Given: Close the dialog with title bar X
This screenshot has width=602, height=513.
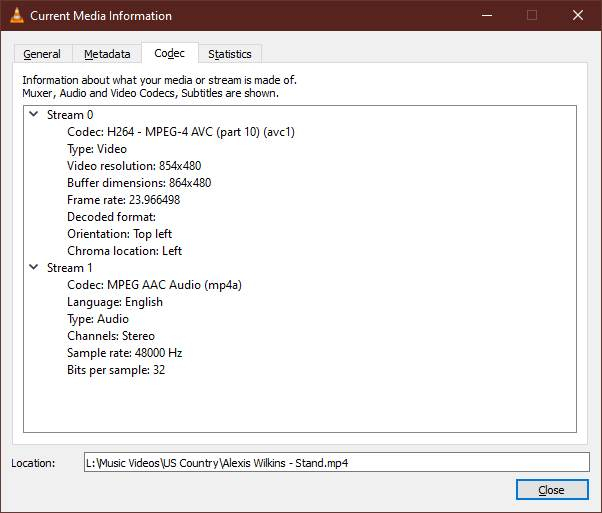Looking at the screenshot, I should 578,16.
